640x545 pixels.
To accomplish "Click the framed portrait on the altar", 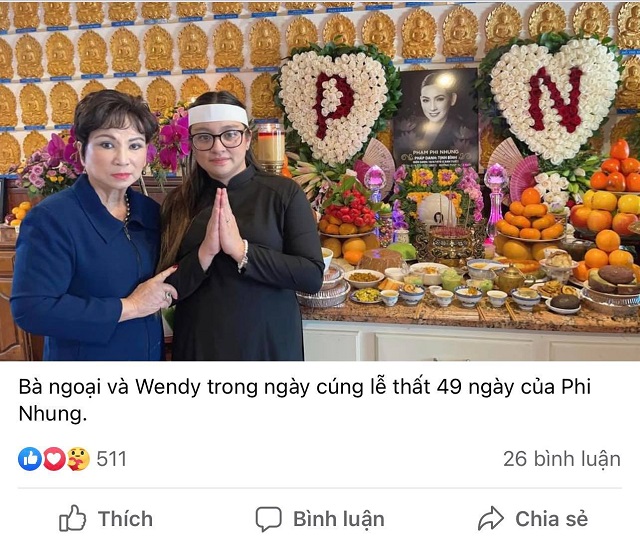I will (x=436, y=118).
